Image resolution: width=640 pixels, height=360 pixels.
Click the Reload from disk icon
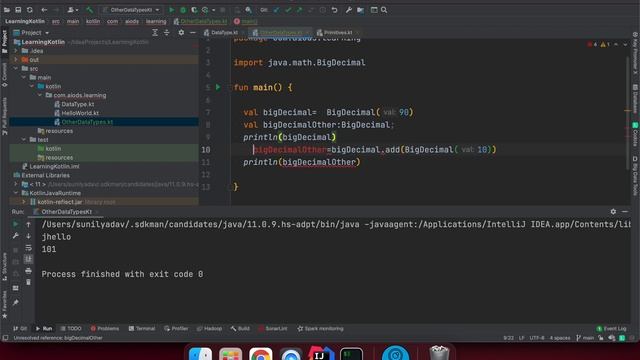30,10
